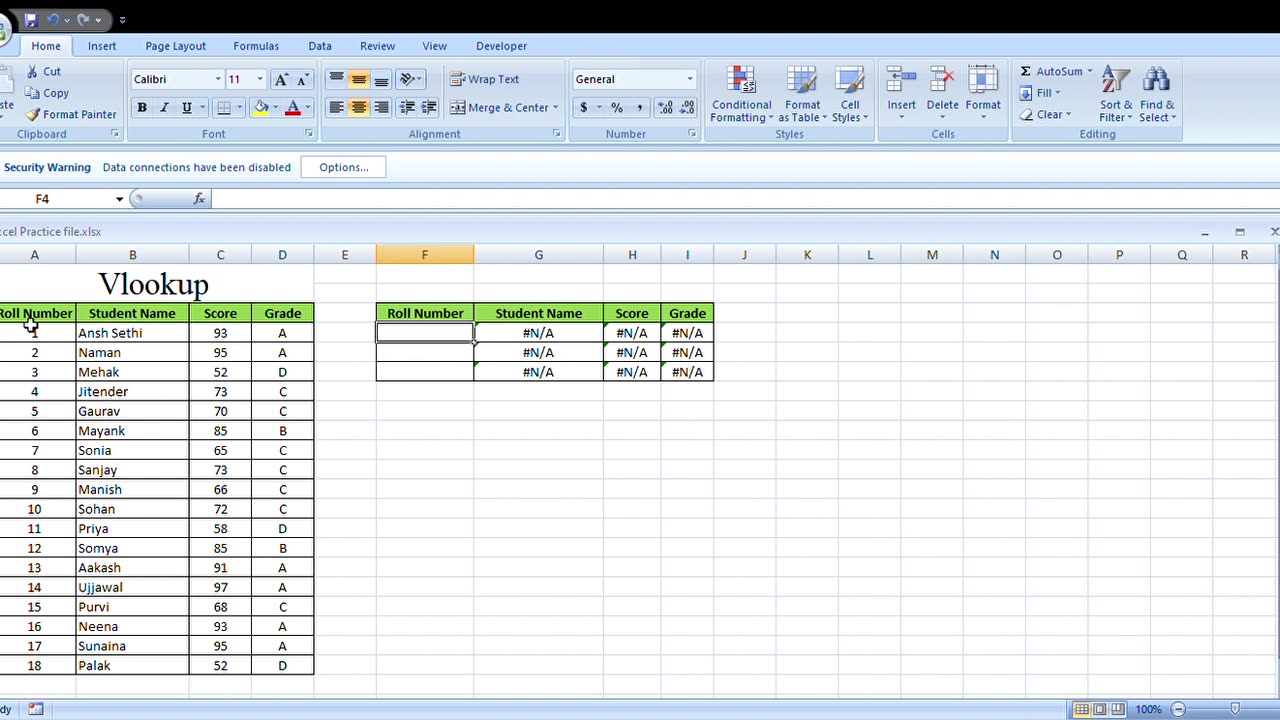
Task: Click the borders icon in Font group
Action: (224, 108)
